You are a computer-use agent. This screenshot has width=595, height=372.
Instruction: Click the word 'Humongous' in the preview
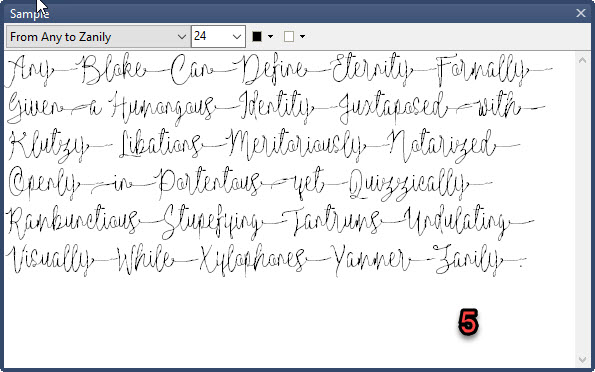click(x=162, y=107)
